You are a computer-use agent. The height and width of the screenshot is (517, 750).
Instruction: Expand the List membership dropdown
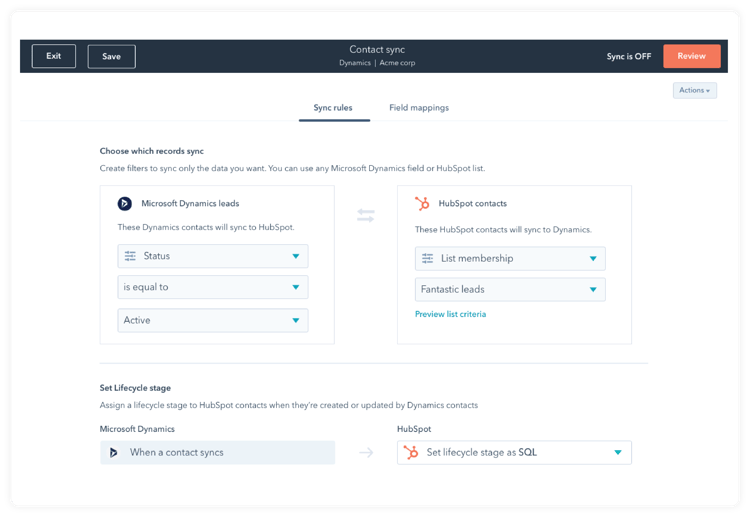[x=510, y=258]
